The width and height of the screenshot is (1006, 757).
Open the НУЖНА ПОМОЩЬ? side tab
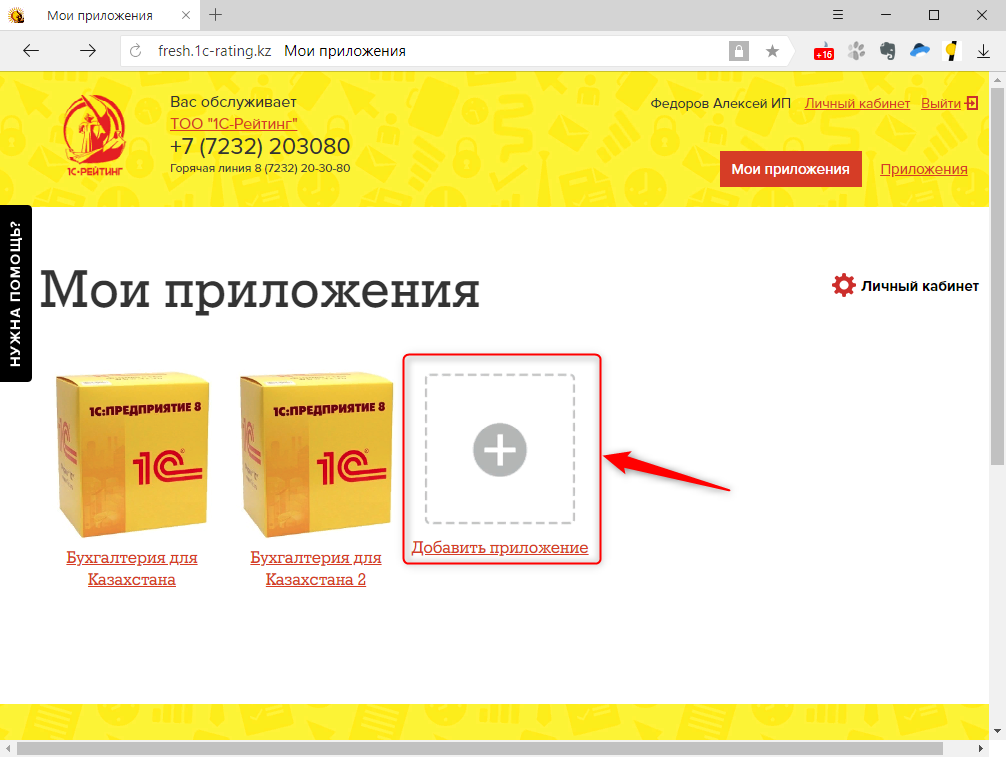15,294
